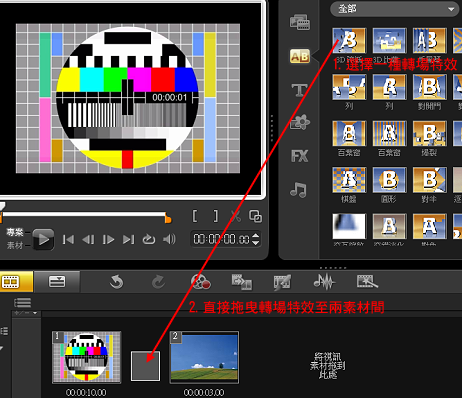Open the Media library panel icon

(x=300, y=22)
